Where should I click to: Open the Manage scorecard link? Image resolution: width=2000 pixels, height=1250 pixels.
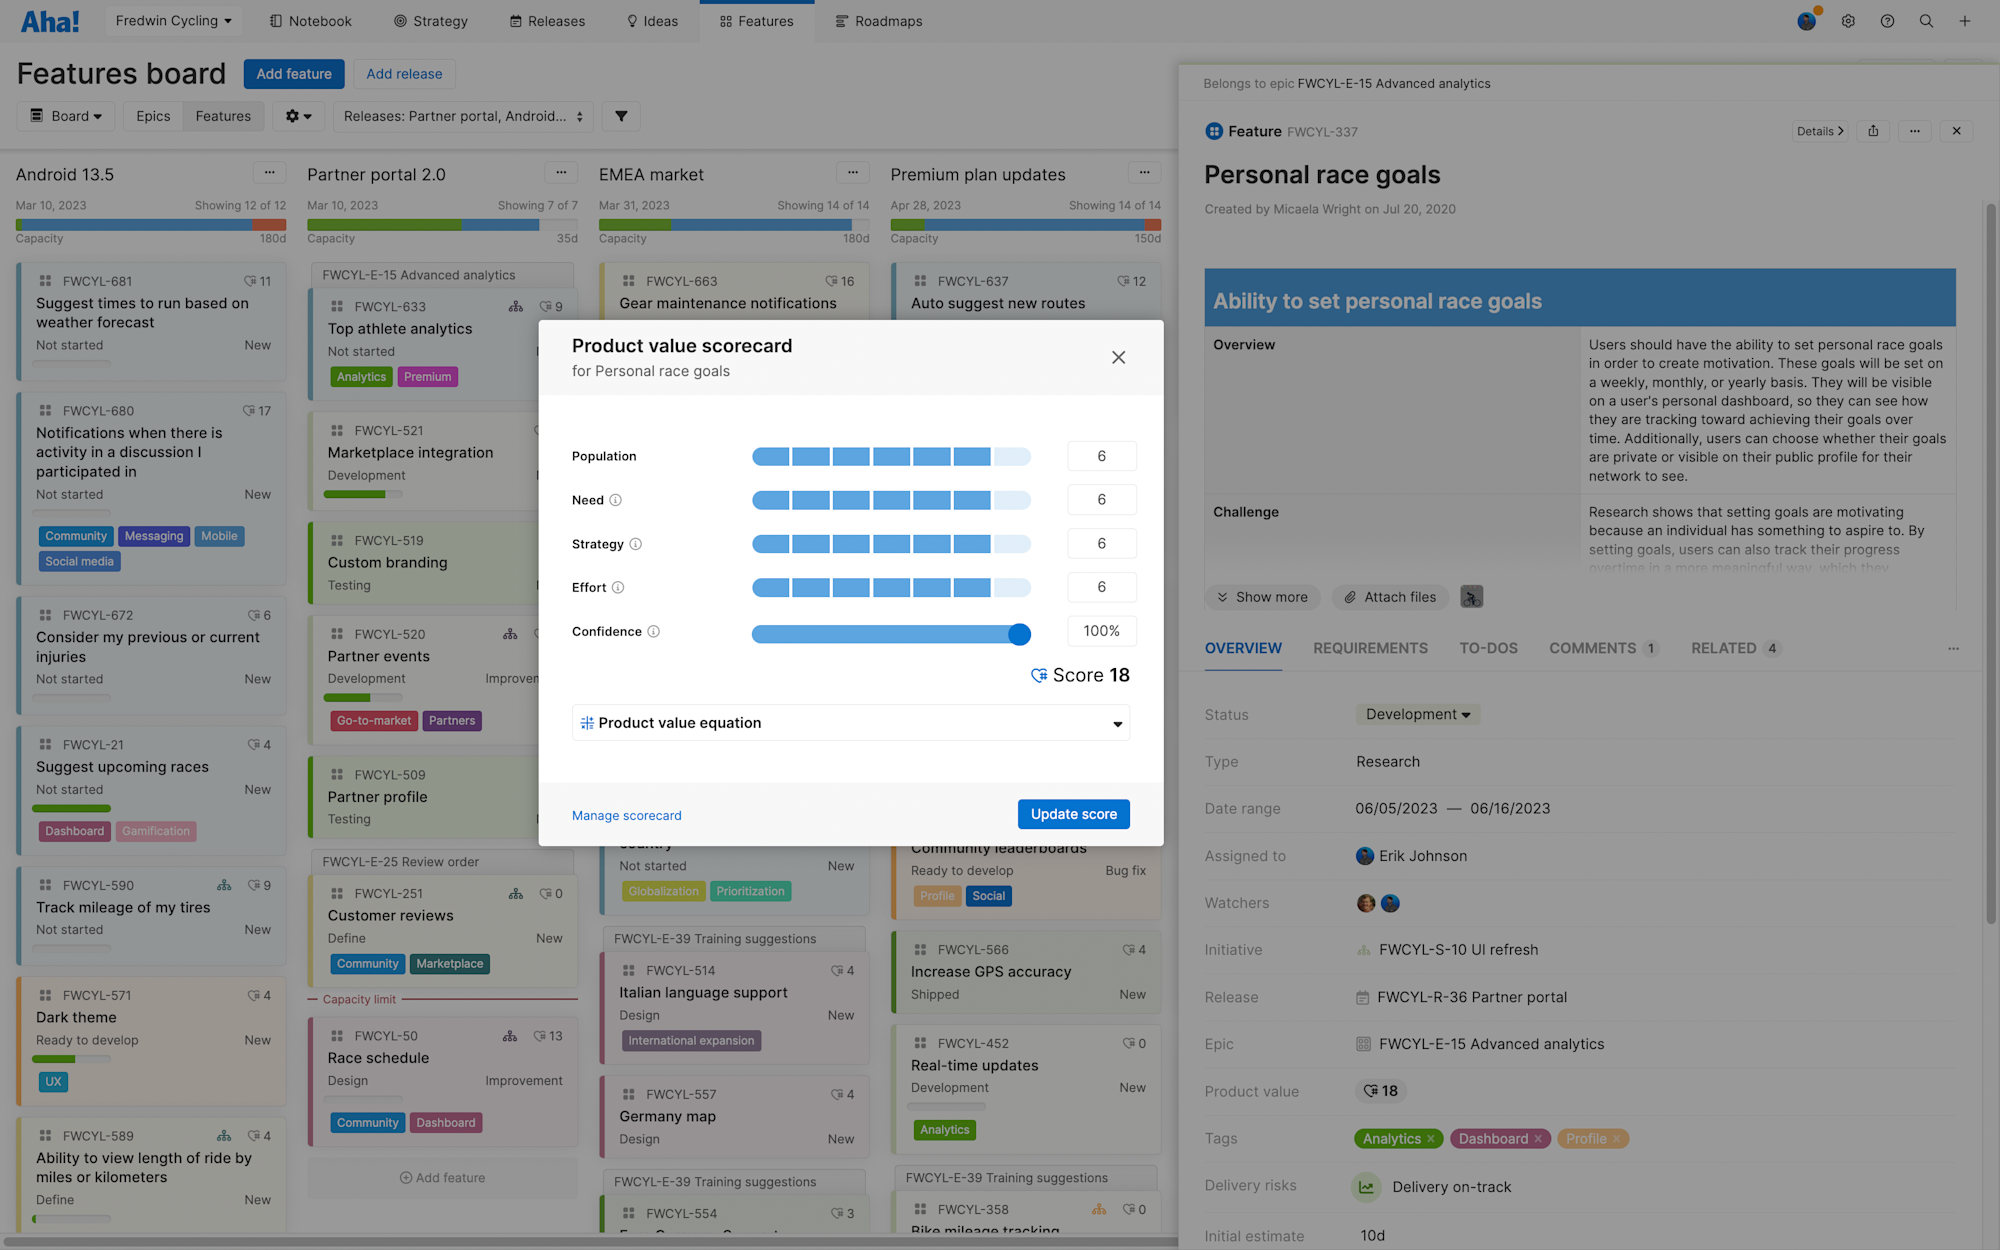[x=626, y=815]
